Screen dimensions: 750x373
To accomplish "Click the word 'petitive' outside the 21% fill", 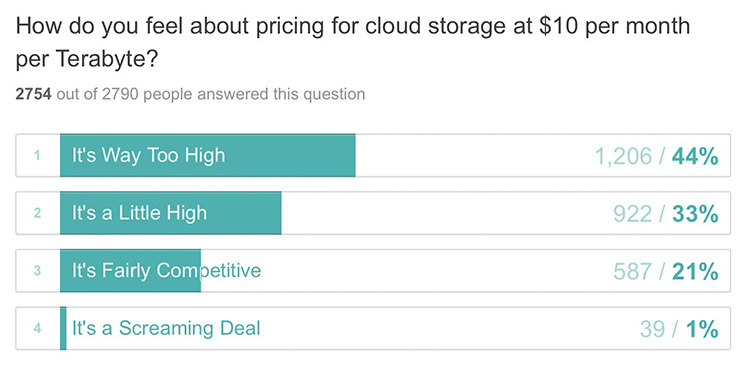I will point(231,271).
